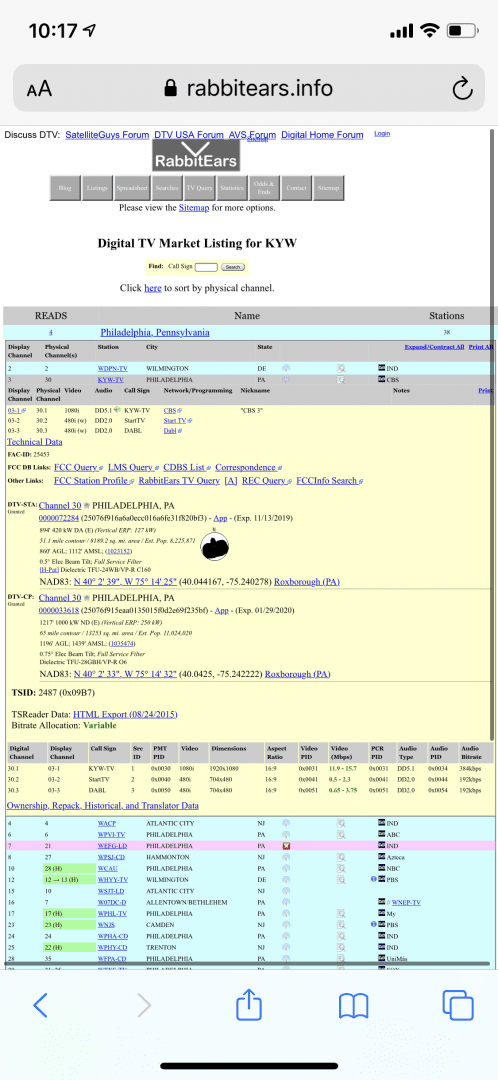
Task: Tap the rabbitears.info address bar
Action: tap(249, 88)
